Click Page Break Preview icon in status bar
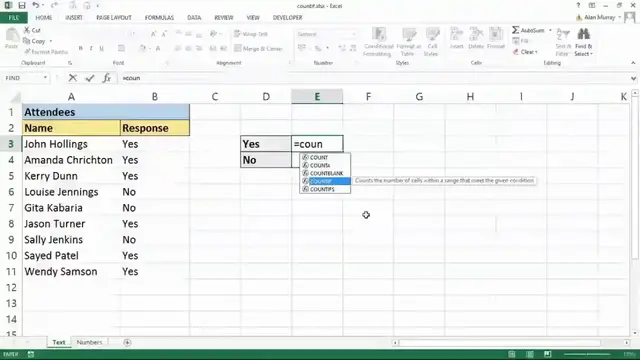 [x=548, y=354]
